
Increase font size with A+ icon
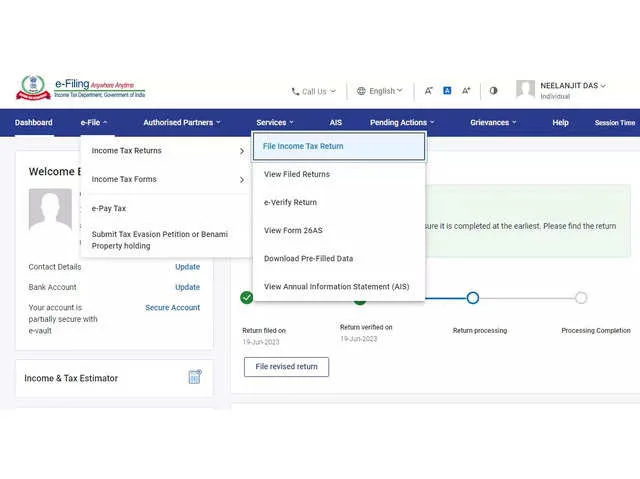pyautogui.click(x=466, y=91)
